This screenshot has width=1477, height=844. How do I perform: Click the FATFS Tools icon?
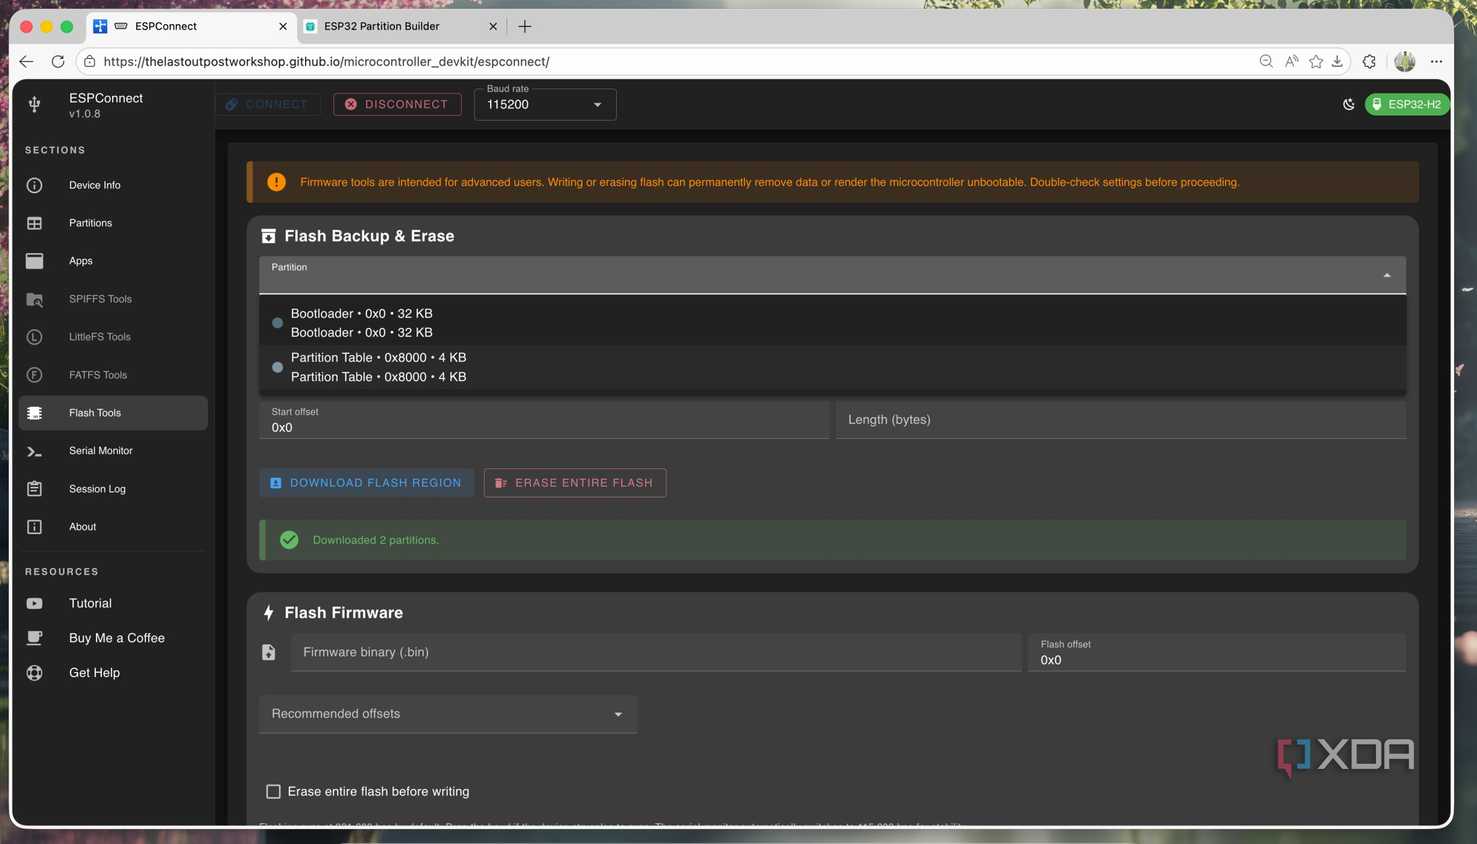pyautogui.click(x=34, y=375)
